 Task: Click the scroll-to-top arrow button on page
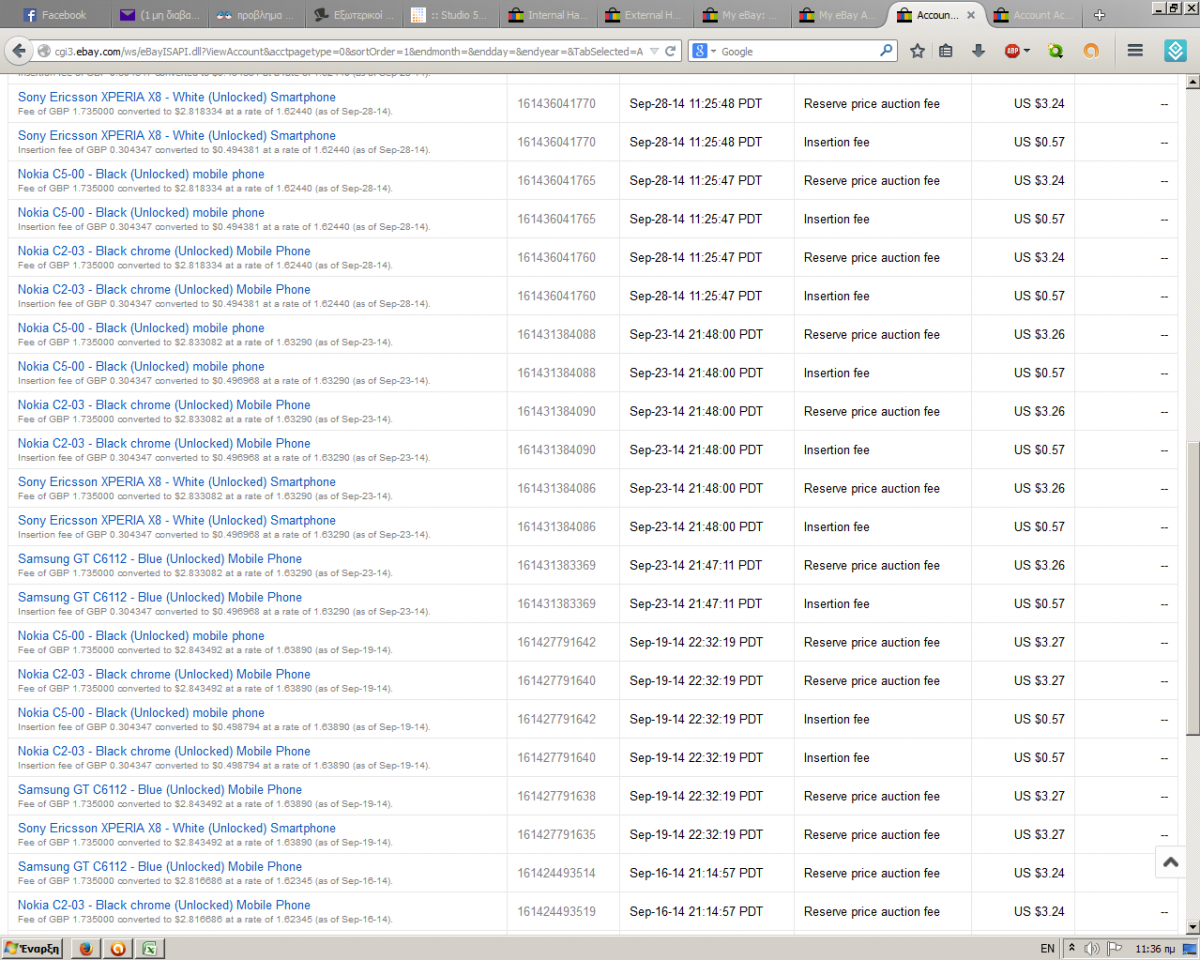(x=1171, y=862)
